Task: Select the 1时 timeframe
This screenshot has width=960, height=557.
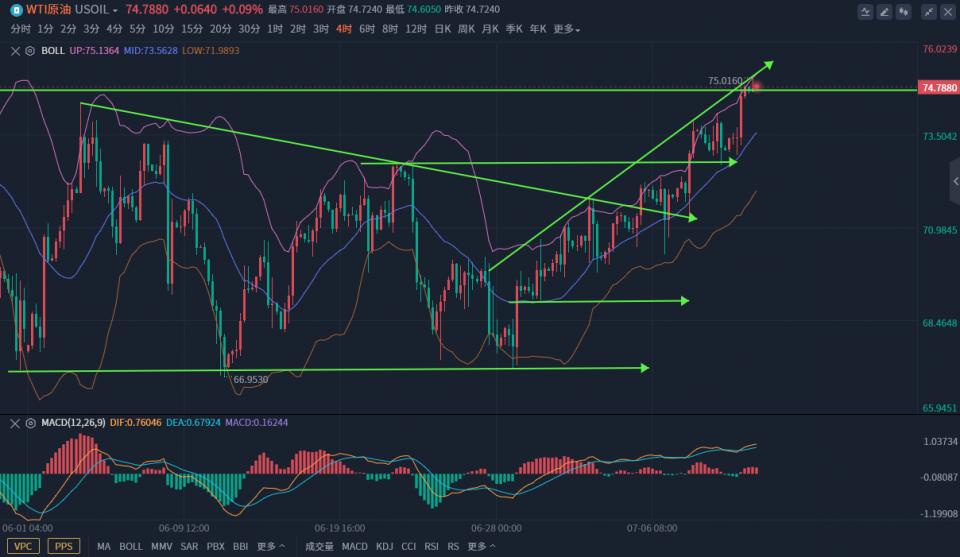Action: [x=275, y=29]
